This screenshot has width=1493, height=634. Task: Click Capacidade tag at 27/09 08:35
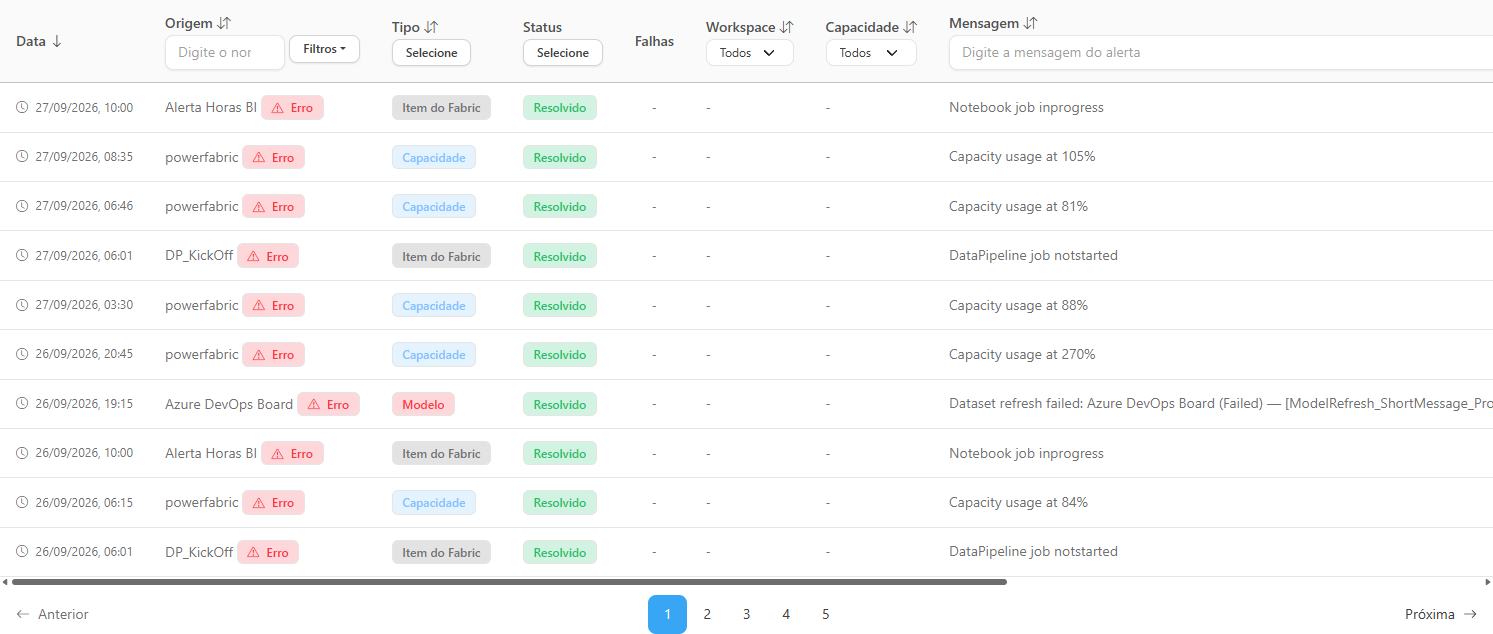click(434, 157)
